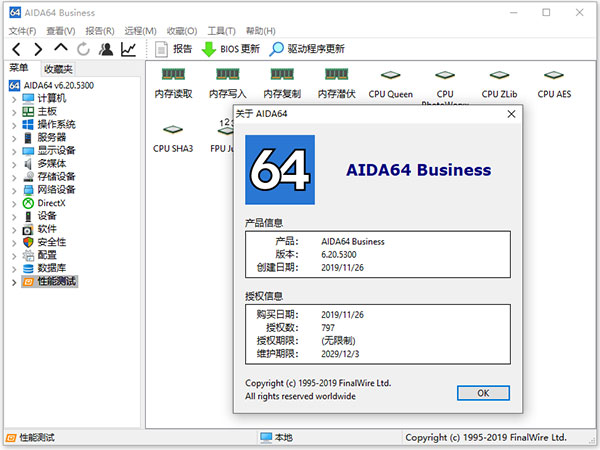Expand the 存储设备 tree node chevron

pos(14,178)
